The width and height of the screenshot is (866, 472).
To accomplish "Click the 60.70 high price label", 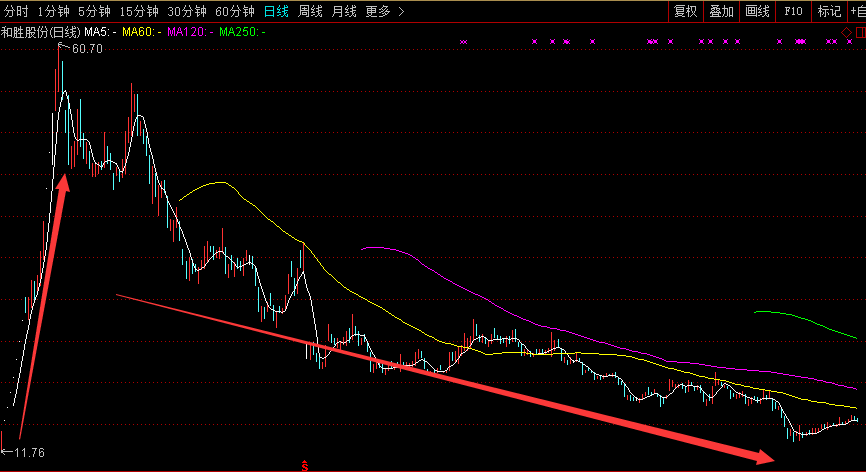I will coord(87,49).
